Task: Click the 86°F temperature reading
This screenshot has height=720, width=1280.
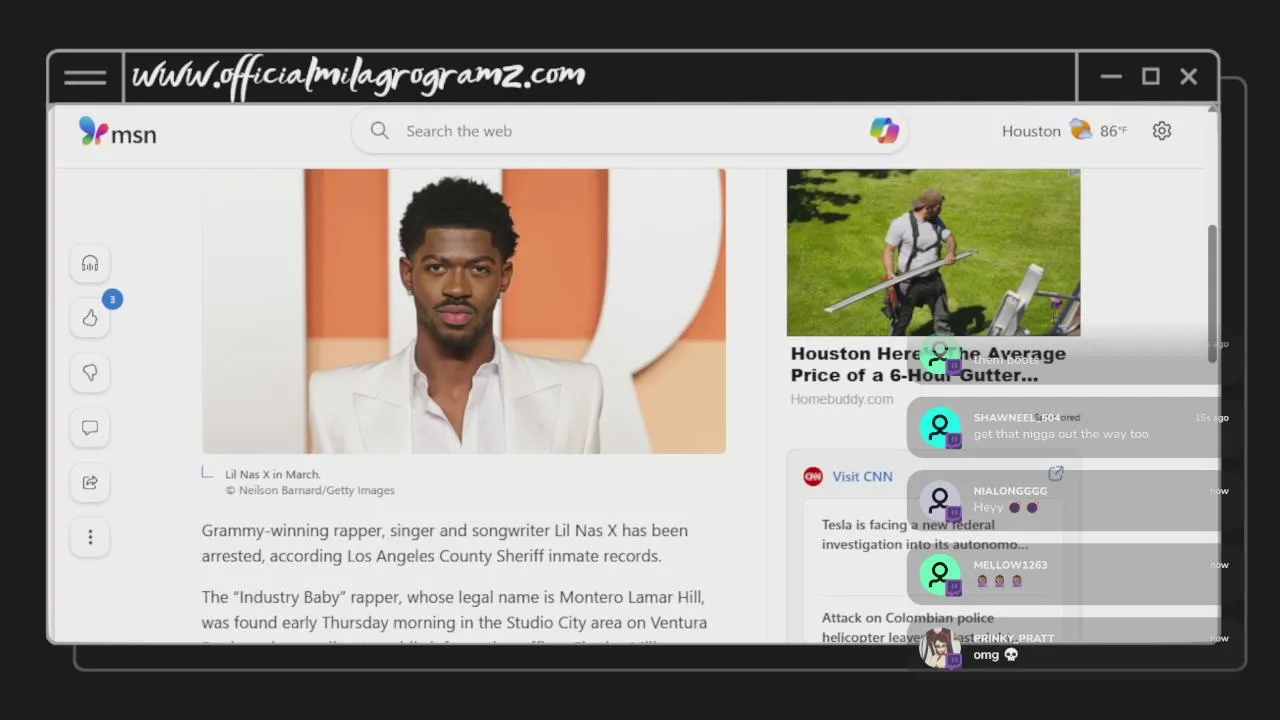Action: click(1113, 131)
